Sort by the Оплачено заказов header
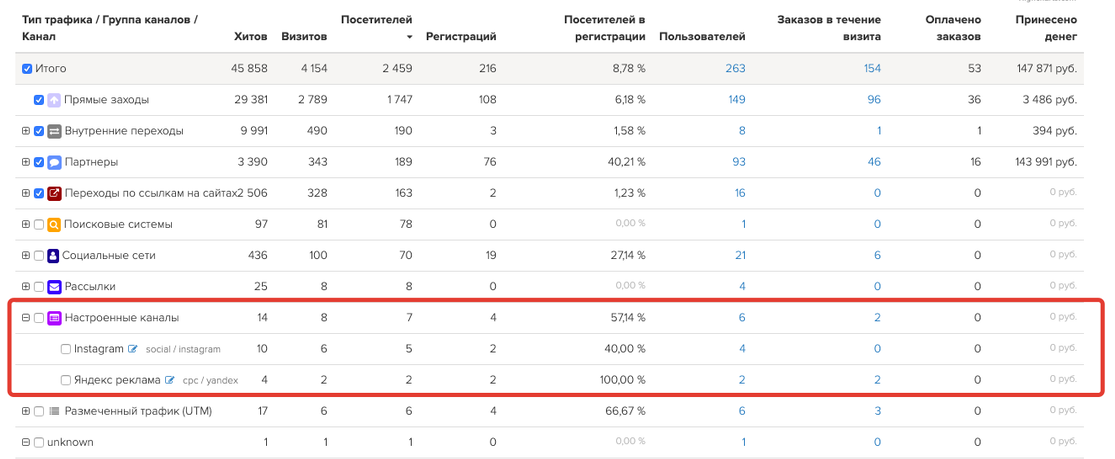The height and width of the screenshot is (459, 1115). [954, 28]
